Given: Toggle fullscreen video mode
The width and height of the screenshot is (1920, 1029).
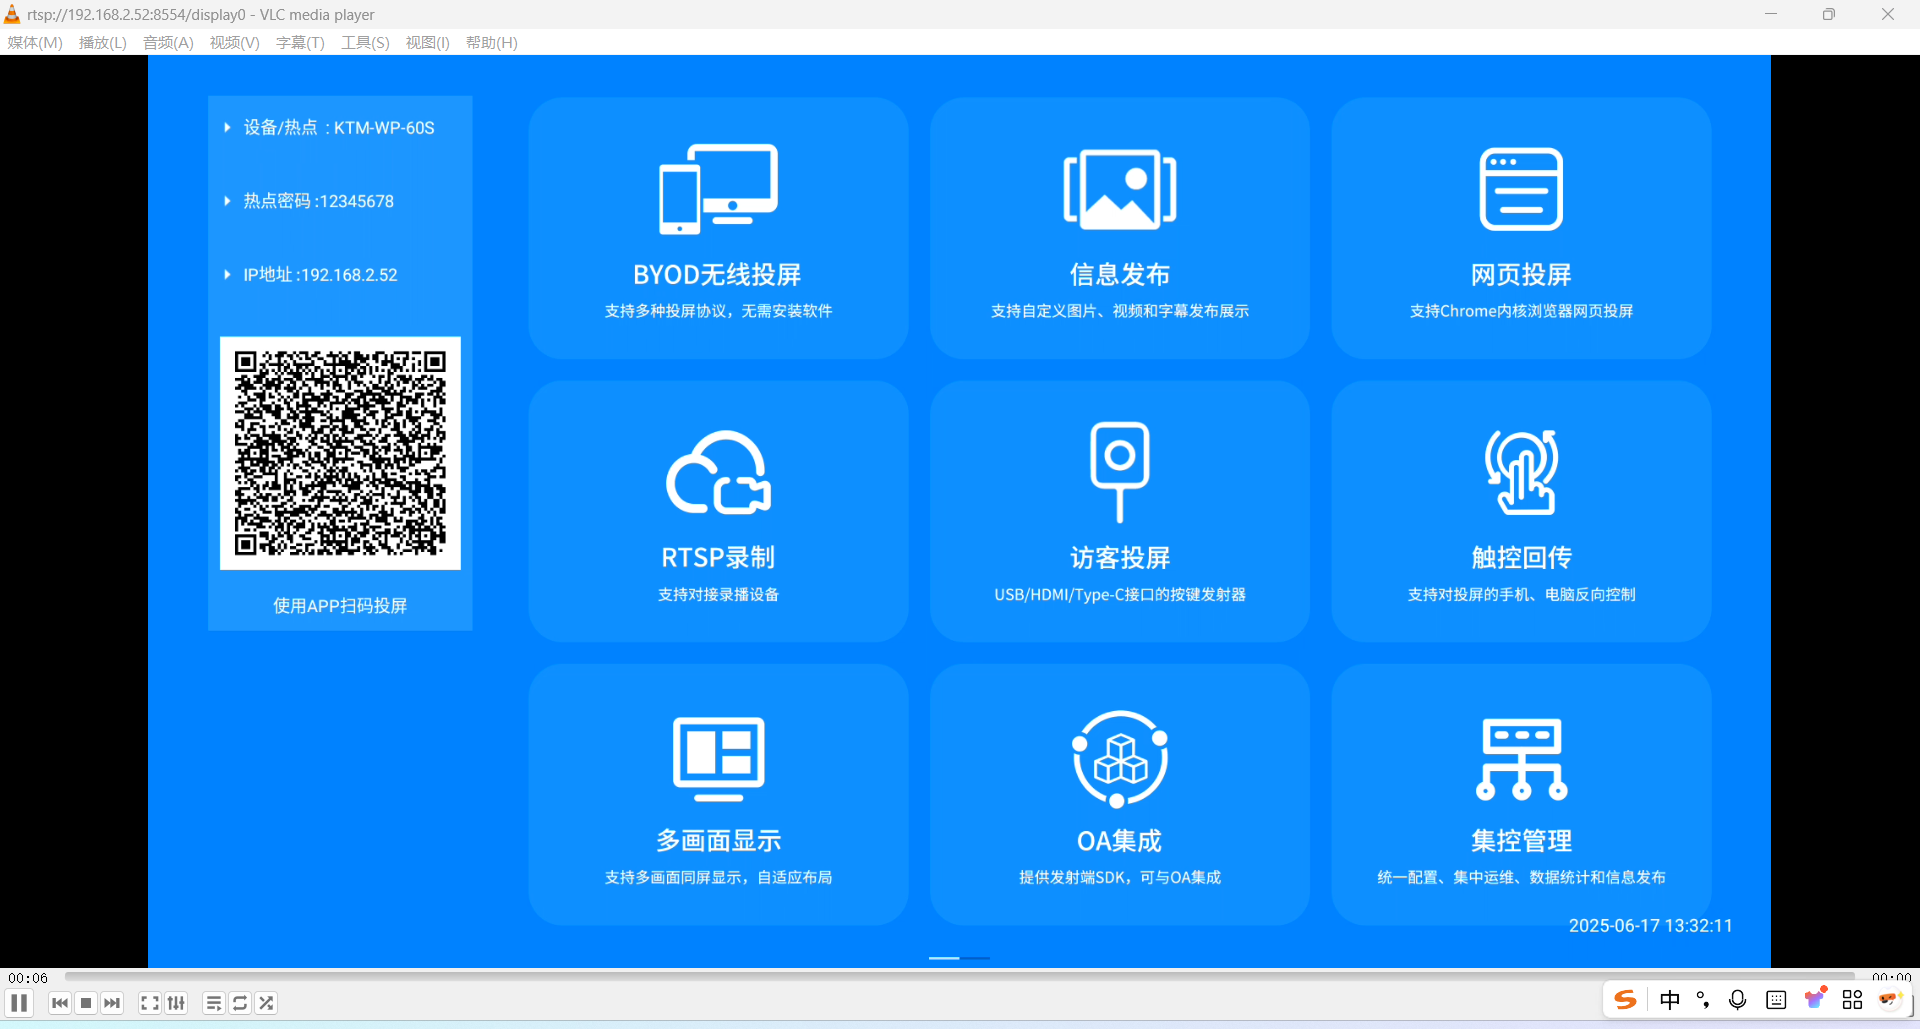Looking at the screenshot, I should tap(150, 1003).
